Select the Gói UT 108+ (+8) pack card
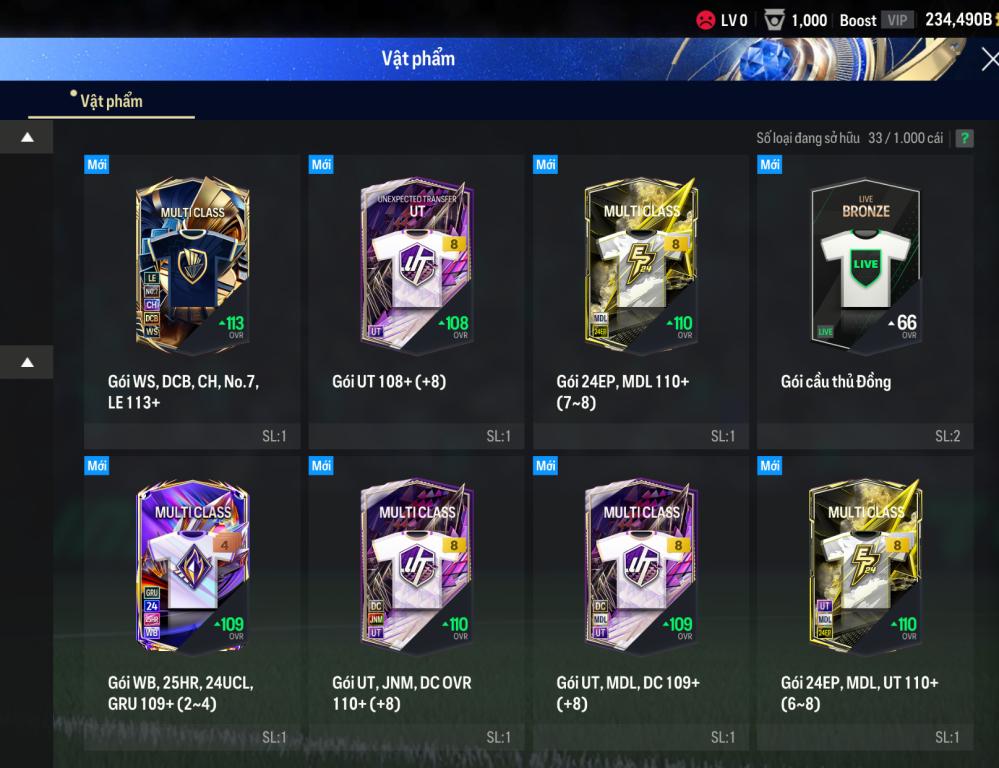999x768 pixels. (416, 302)
